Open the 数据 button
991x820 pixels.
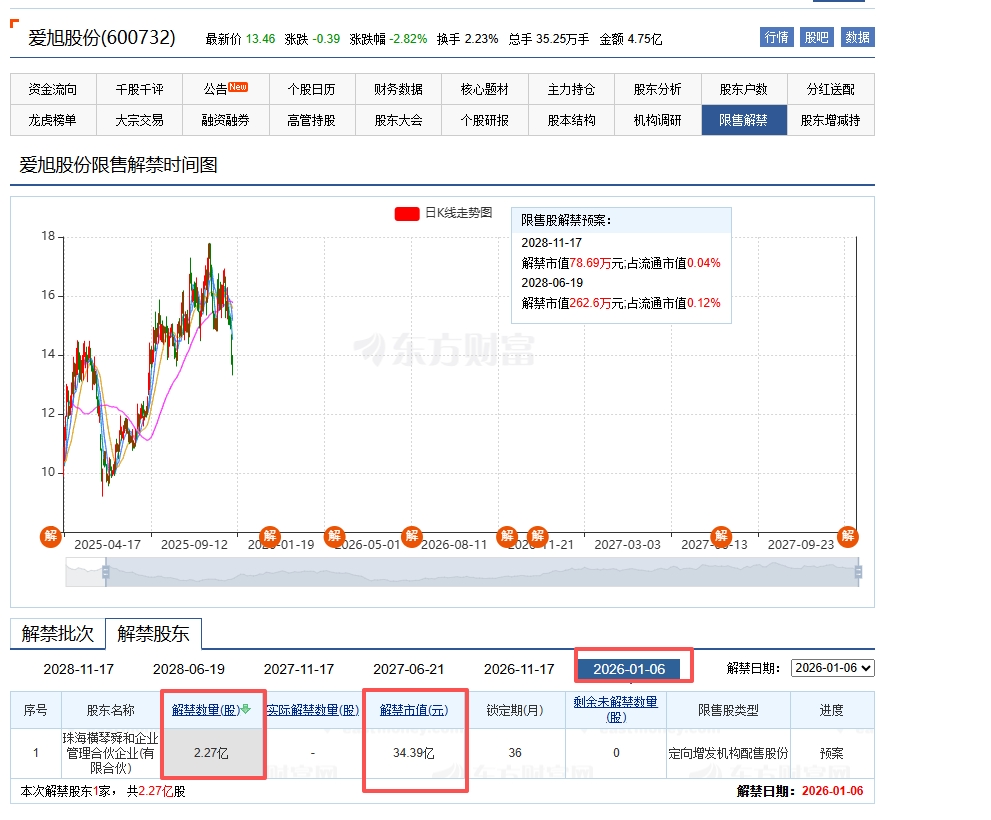[857, 37]
